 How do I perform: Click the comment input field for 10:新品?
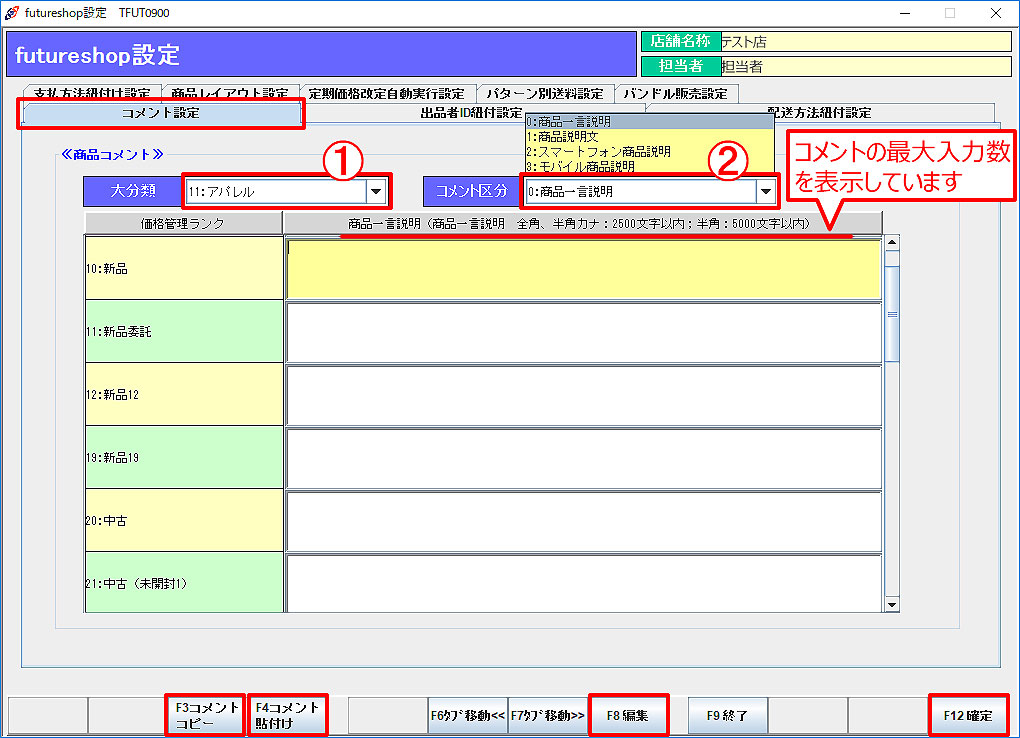(582, 269)
